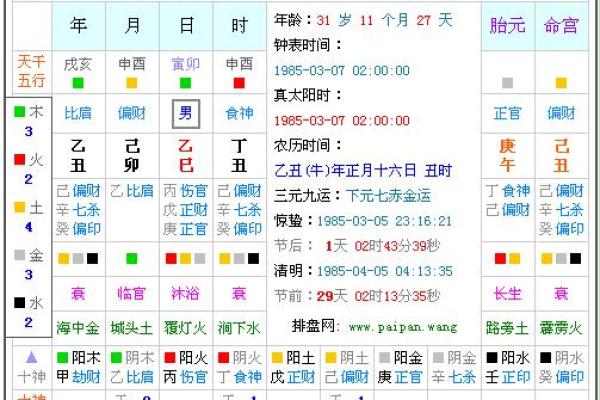Click the red 阳火 square in bottom row
Viewport: 600px width, 400px height.
tap(170, 358)
